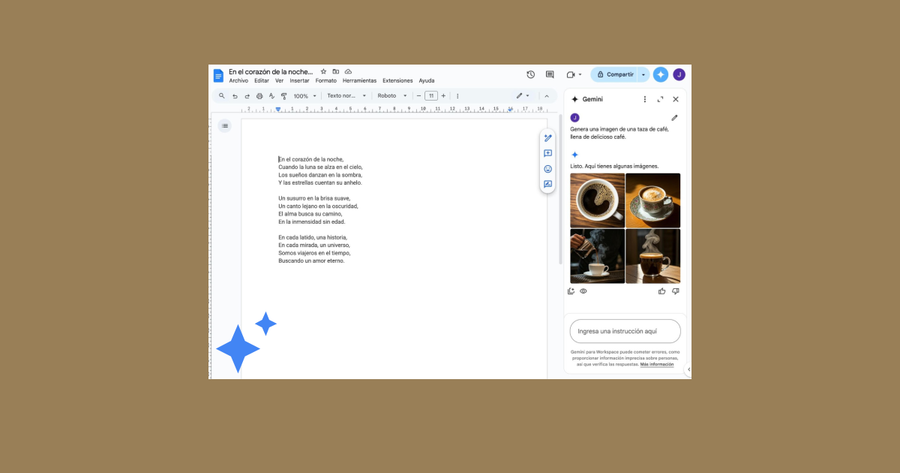Collapse the side panel arrow at bottom right
This screenshot has height=473, width=900.
coord(688,369)
